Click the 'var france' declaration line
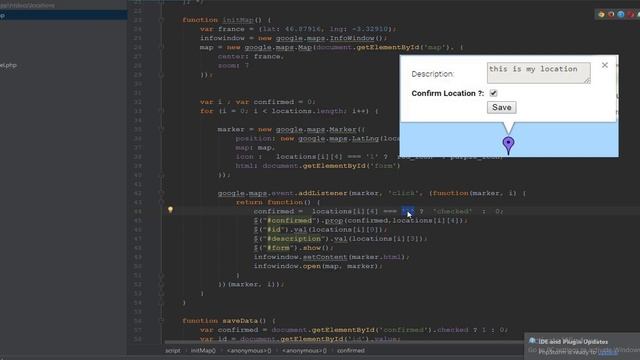 [298, 29]
